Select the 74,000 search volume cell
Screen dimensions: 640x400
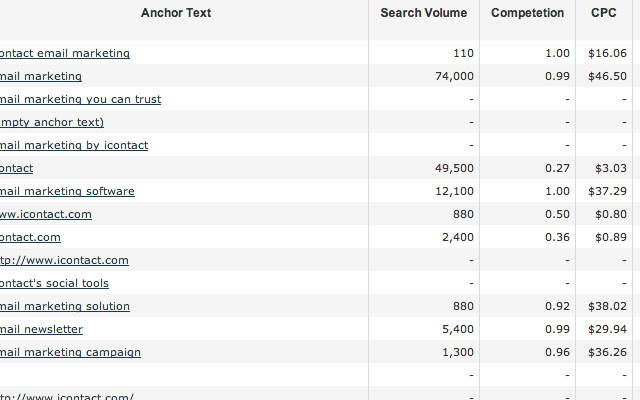[454, 76]
